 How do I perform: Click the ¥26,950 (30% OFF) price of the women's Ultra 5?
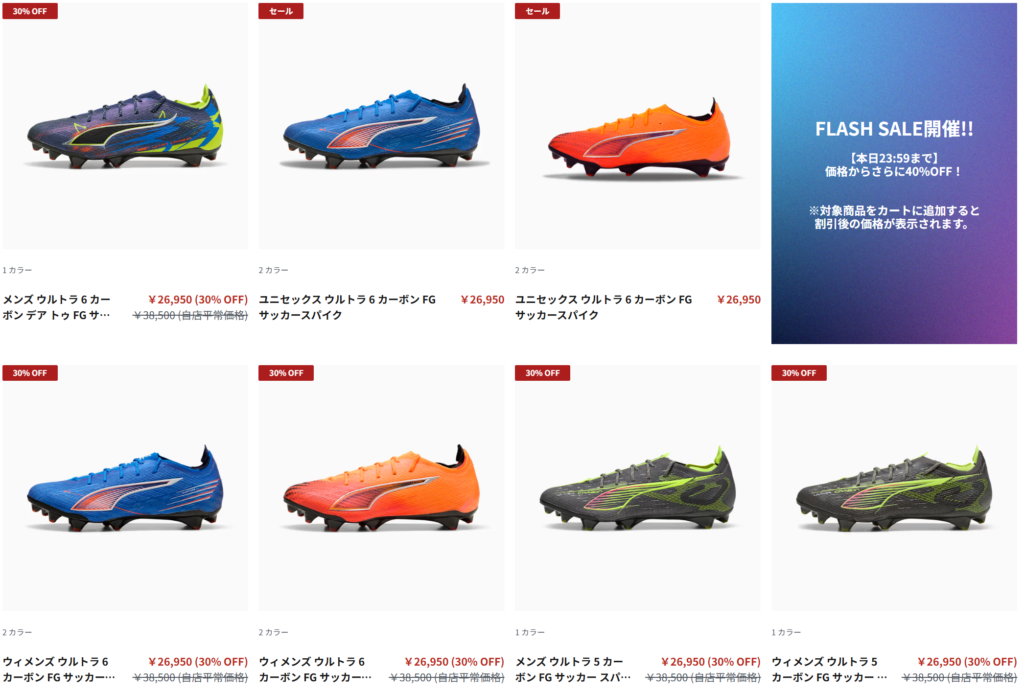967,662
